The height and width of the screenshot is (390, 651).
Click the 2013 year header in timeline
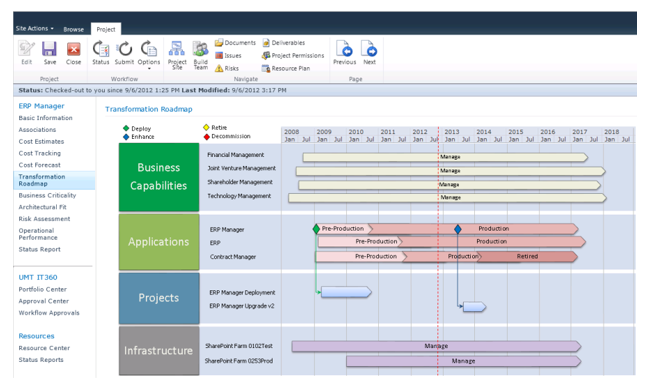(x=452, y=132)
